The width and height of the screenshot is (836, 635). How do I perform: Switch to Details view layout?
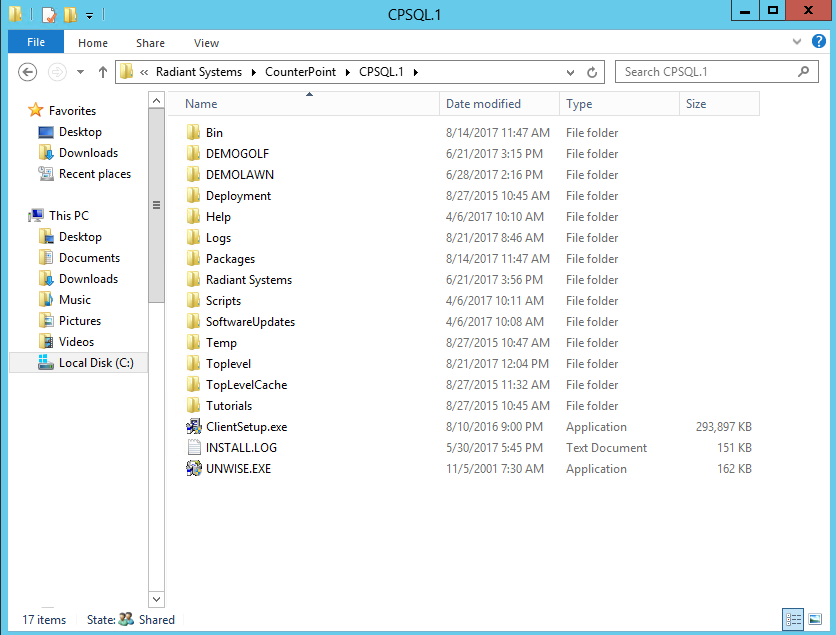pyautogui.click(x=793, y=619)
